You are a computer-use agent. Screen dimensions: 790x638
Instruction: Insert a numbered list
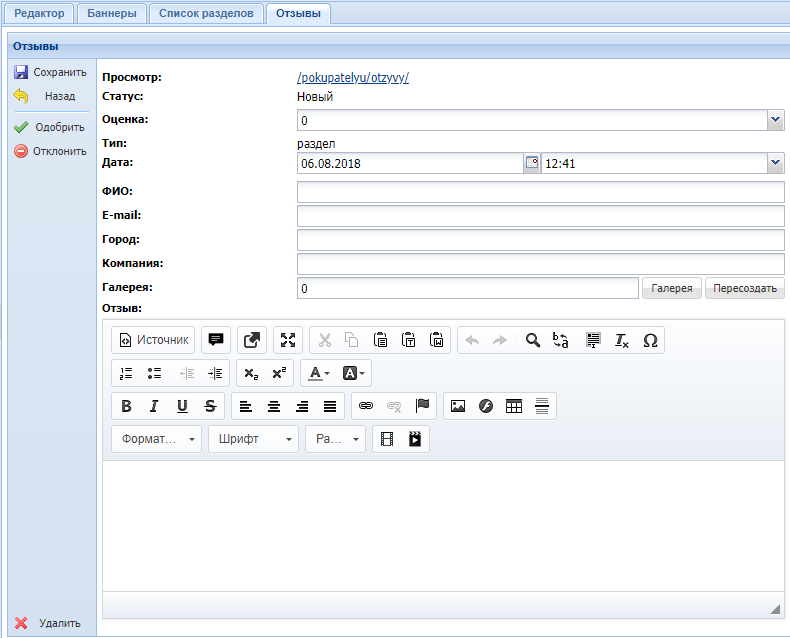pos(126,373)
